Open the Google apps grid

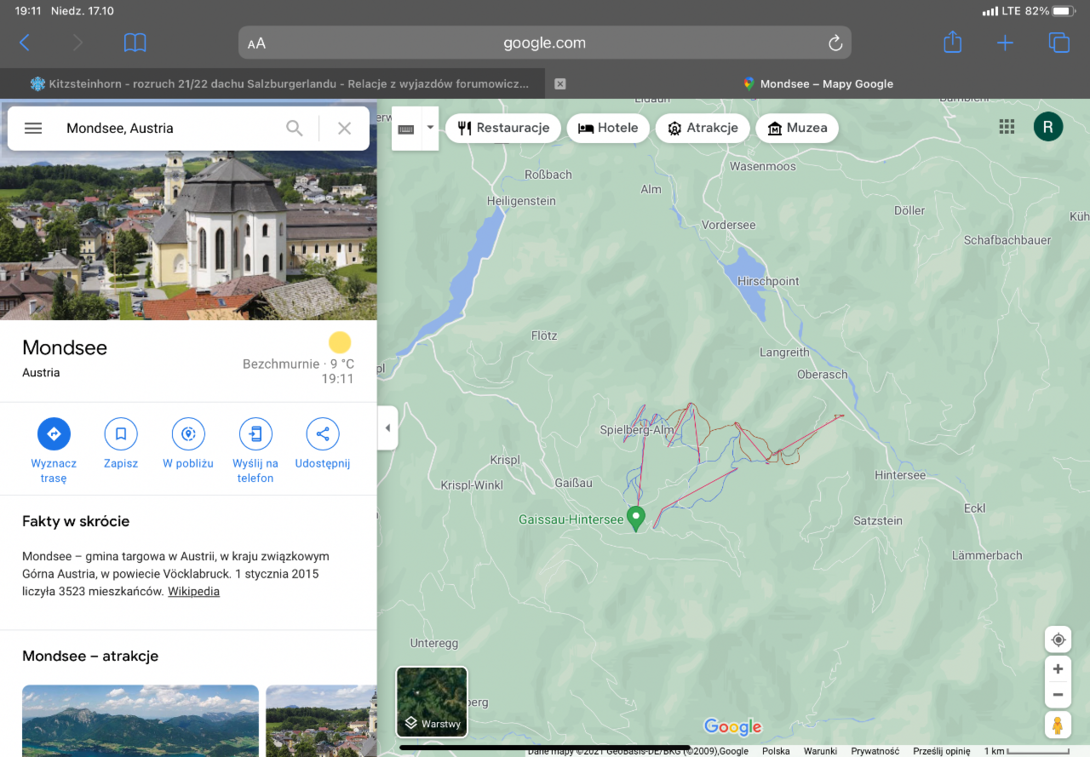(x=1007, y=127)
